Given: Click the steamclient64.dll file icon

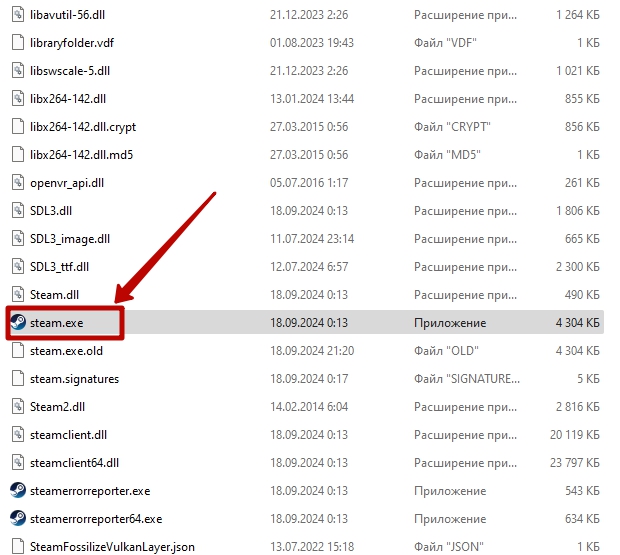Looking at the screenshot, I should (x=18, y=463).
